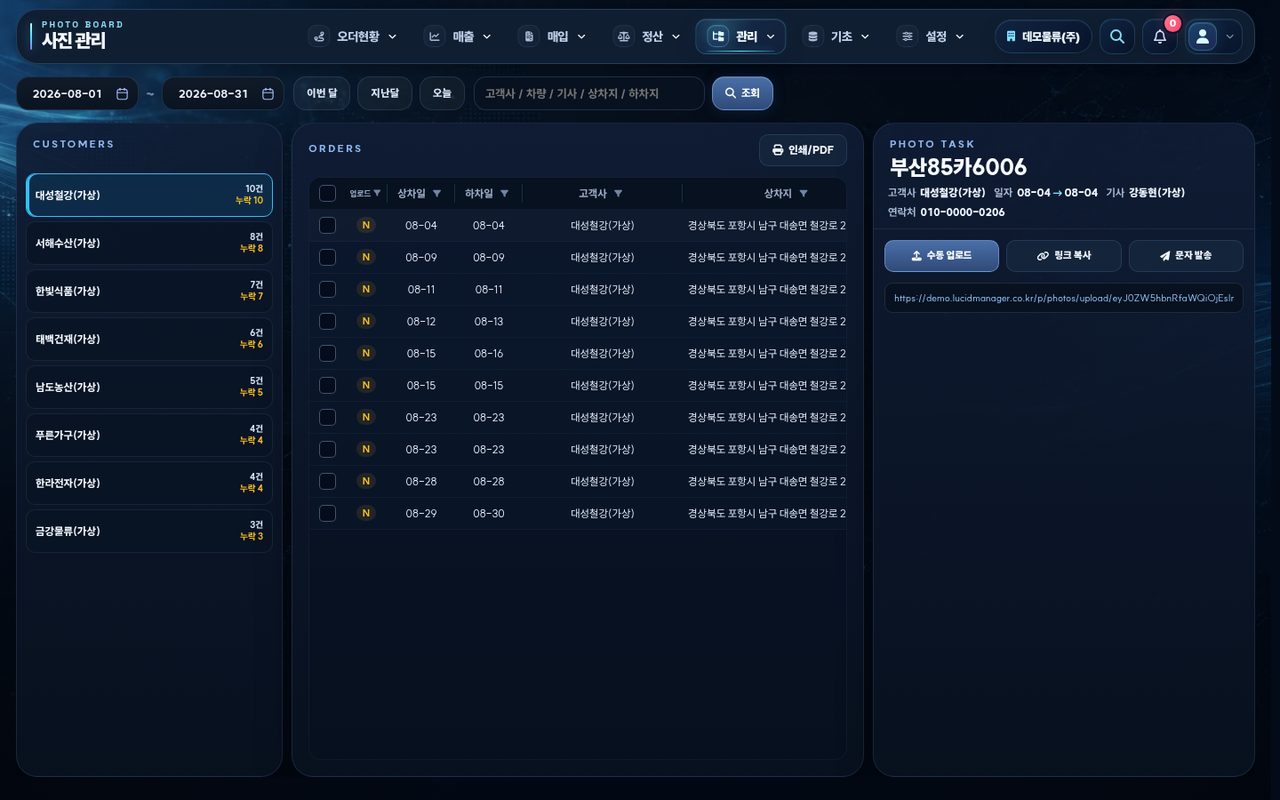Filter 고객사 column with funnel icon
Screen dimensions: 1280x800
(x=618, y=194)
